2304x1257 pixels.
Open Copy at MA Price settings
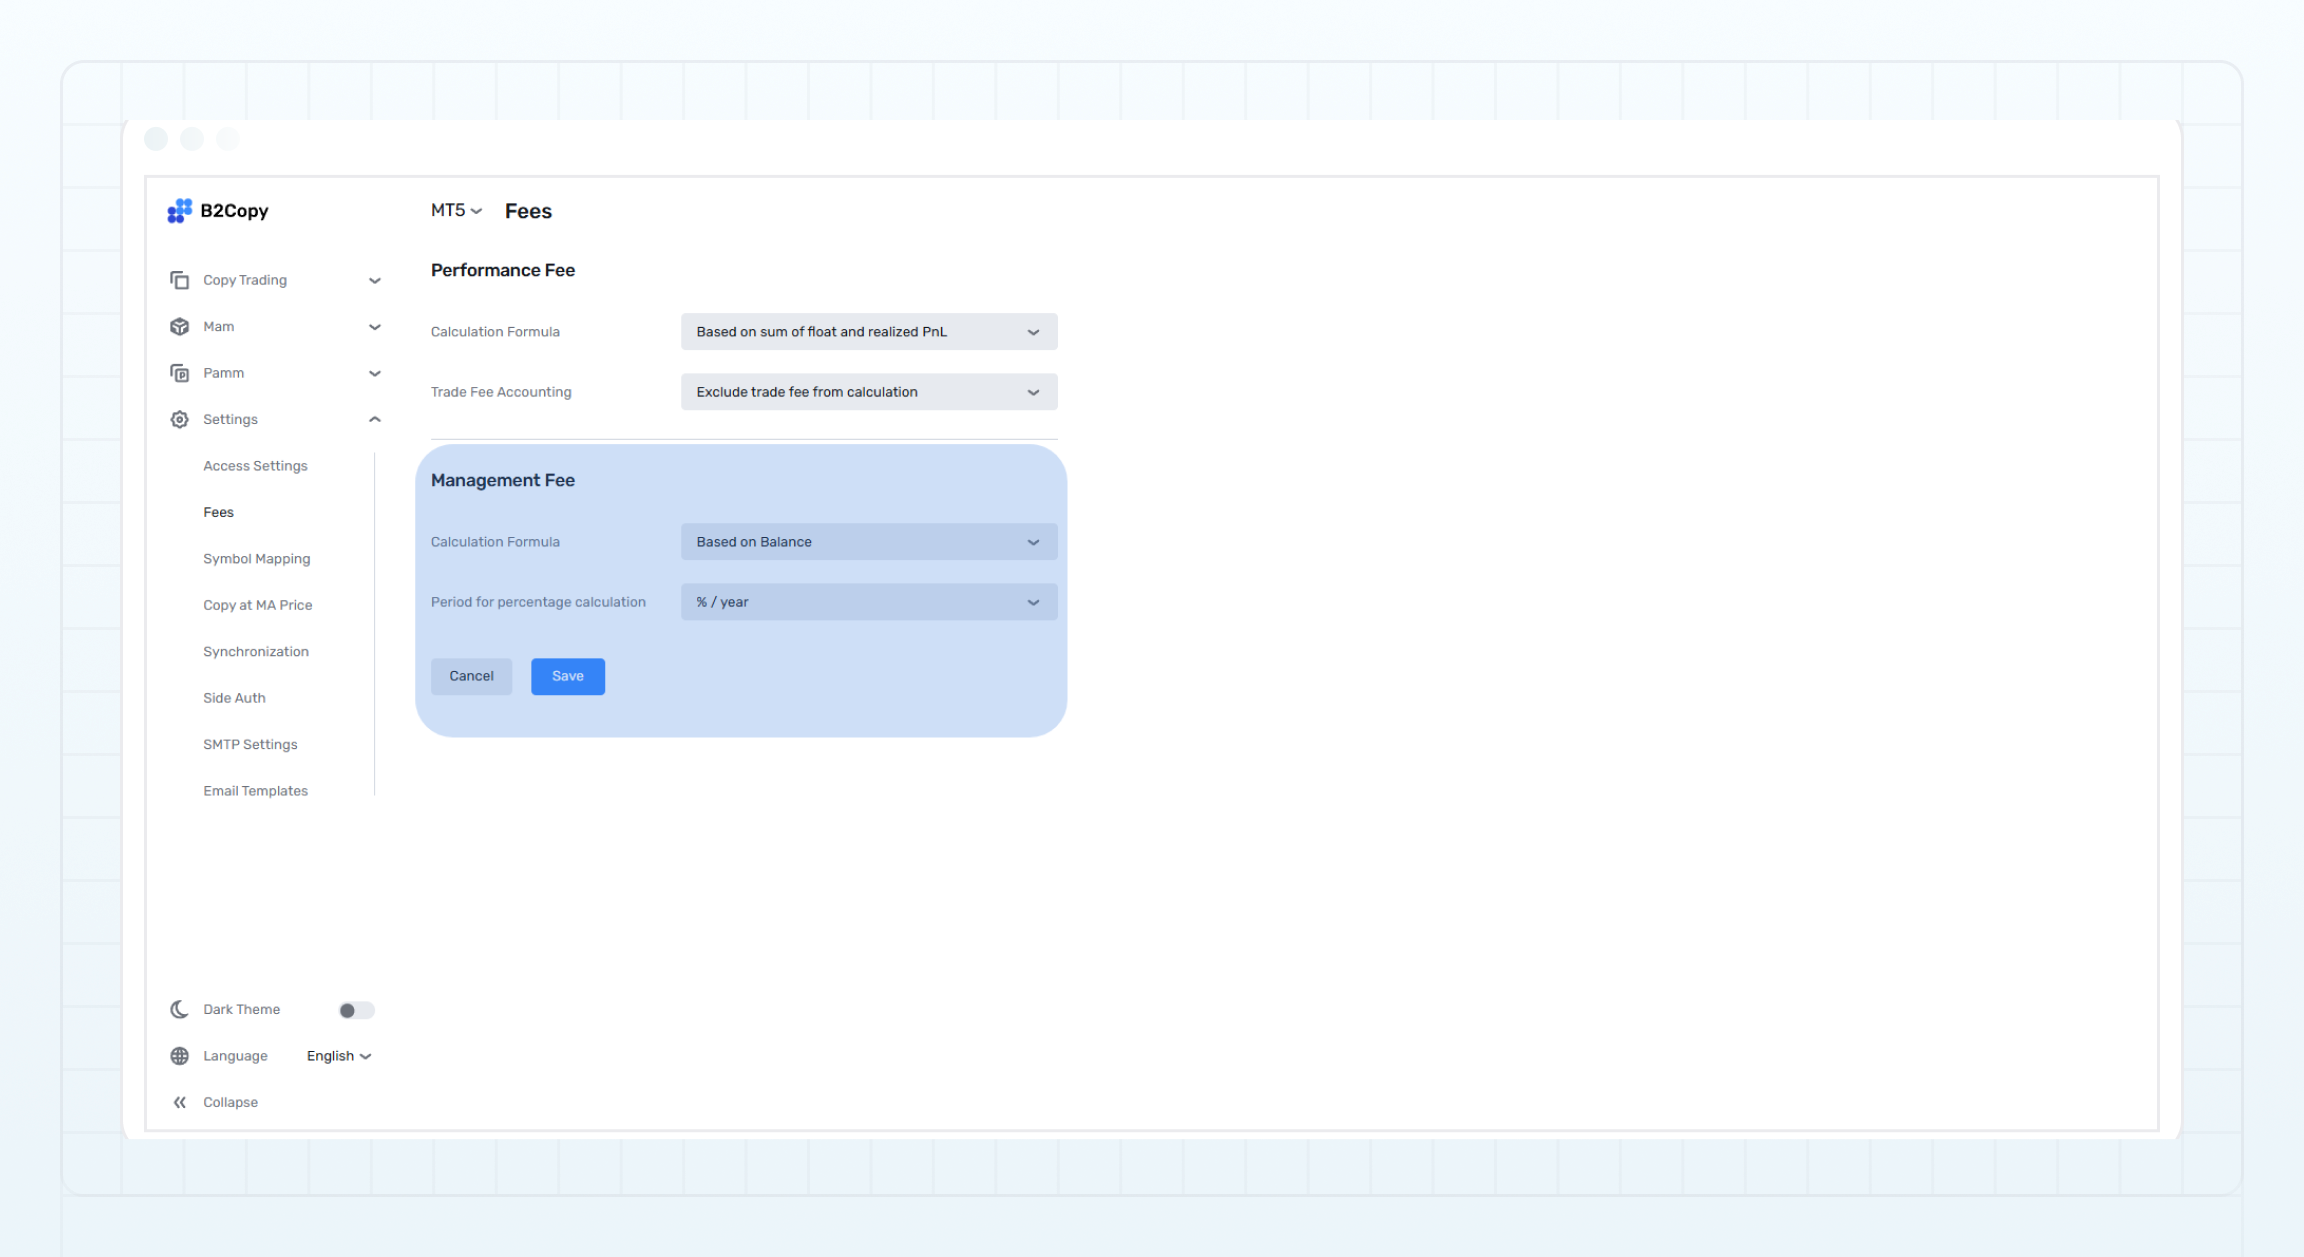pyautogui.click(x=257, y=606)
